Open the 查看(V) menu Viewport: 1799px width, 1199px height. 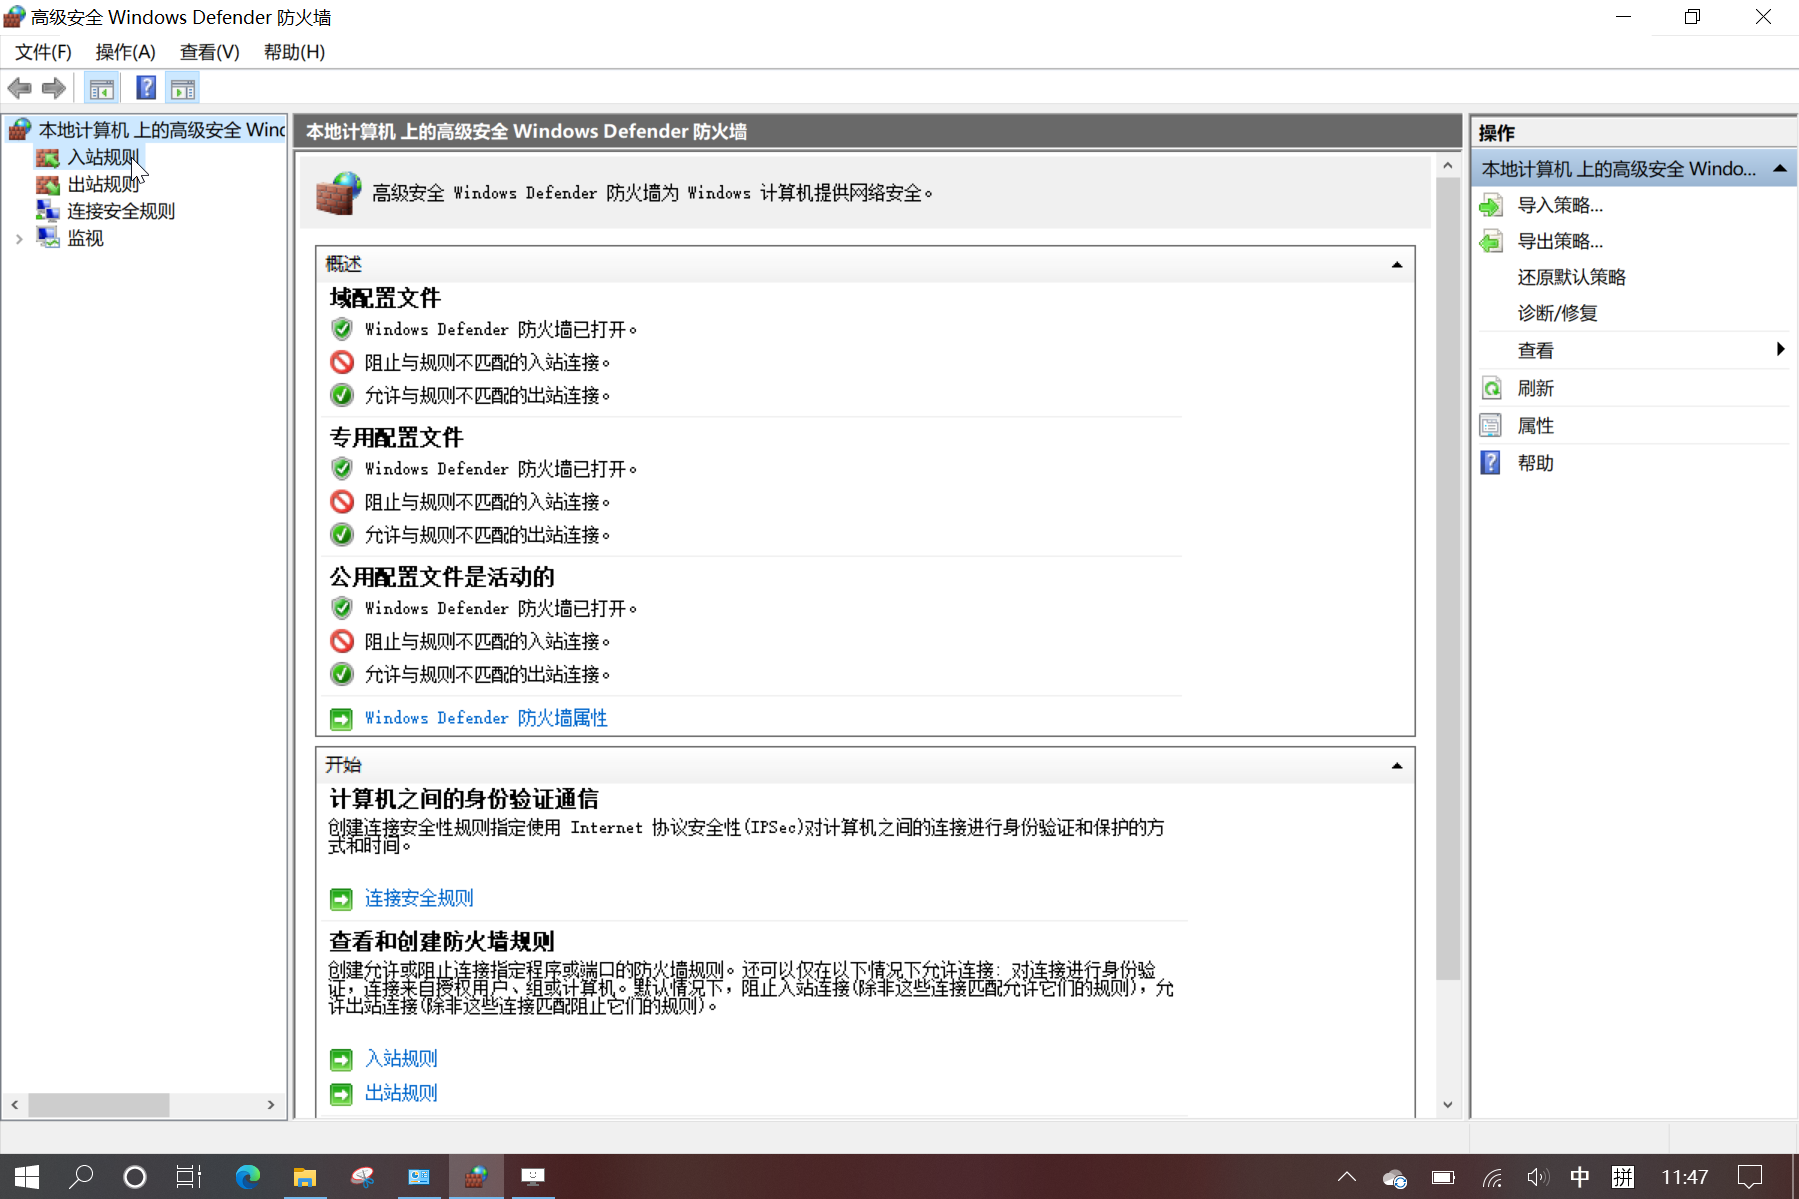209,52
